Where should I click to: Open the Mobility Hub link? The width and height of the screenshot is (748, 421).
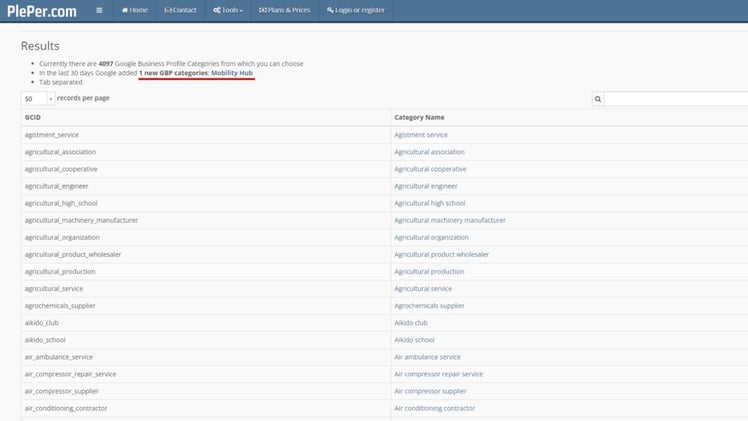(232, 73)
